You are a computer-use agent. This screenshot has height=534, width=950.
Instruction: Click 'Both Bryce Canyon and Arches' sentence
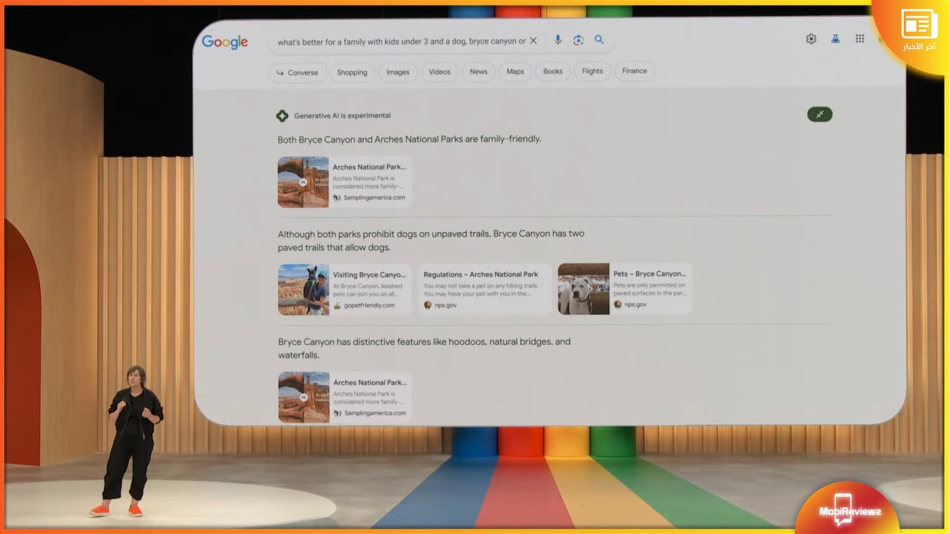click(410, 139)
